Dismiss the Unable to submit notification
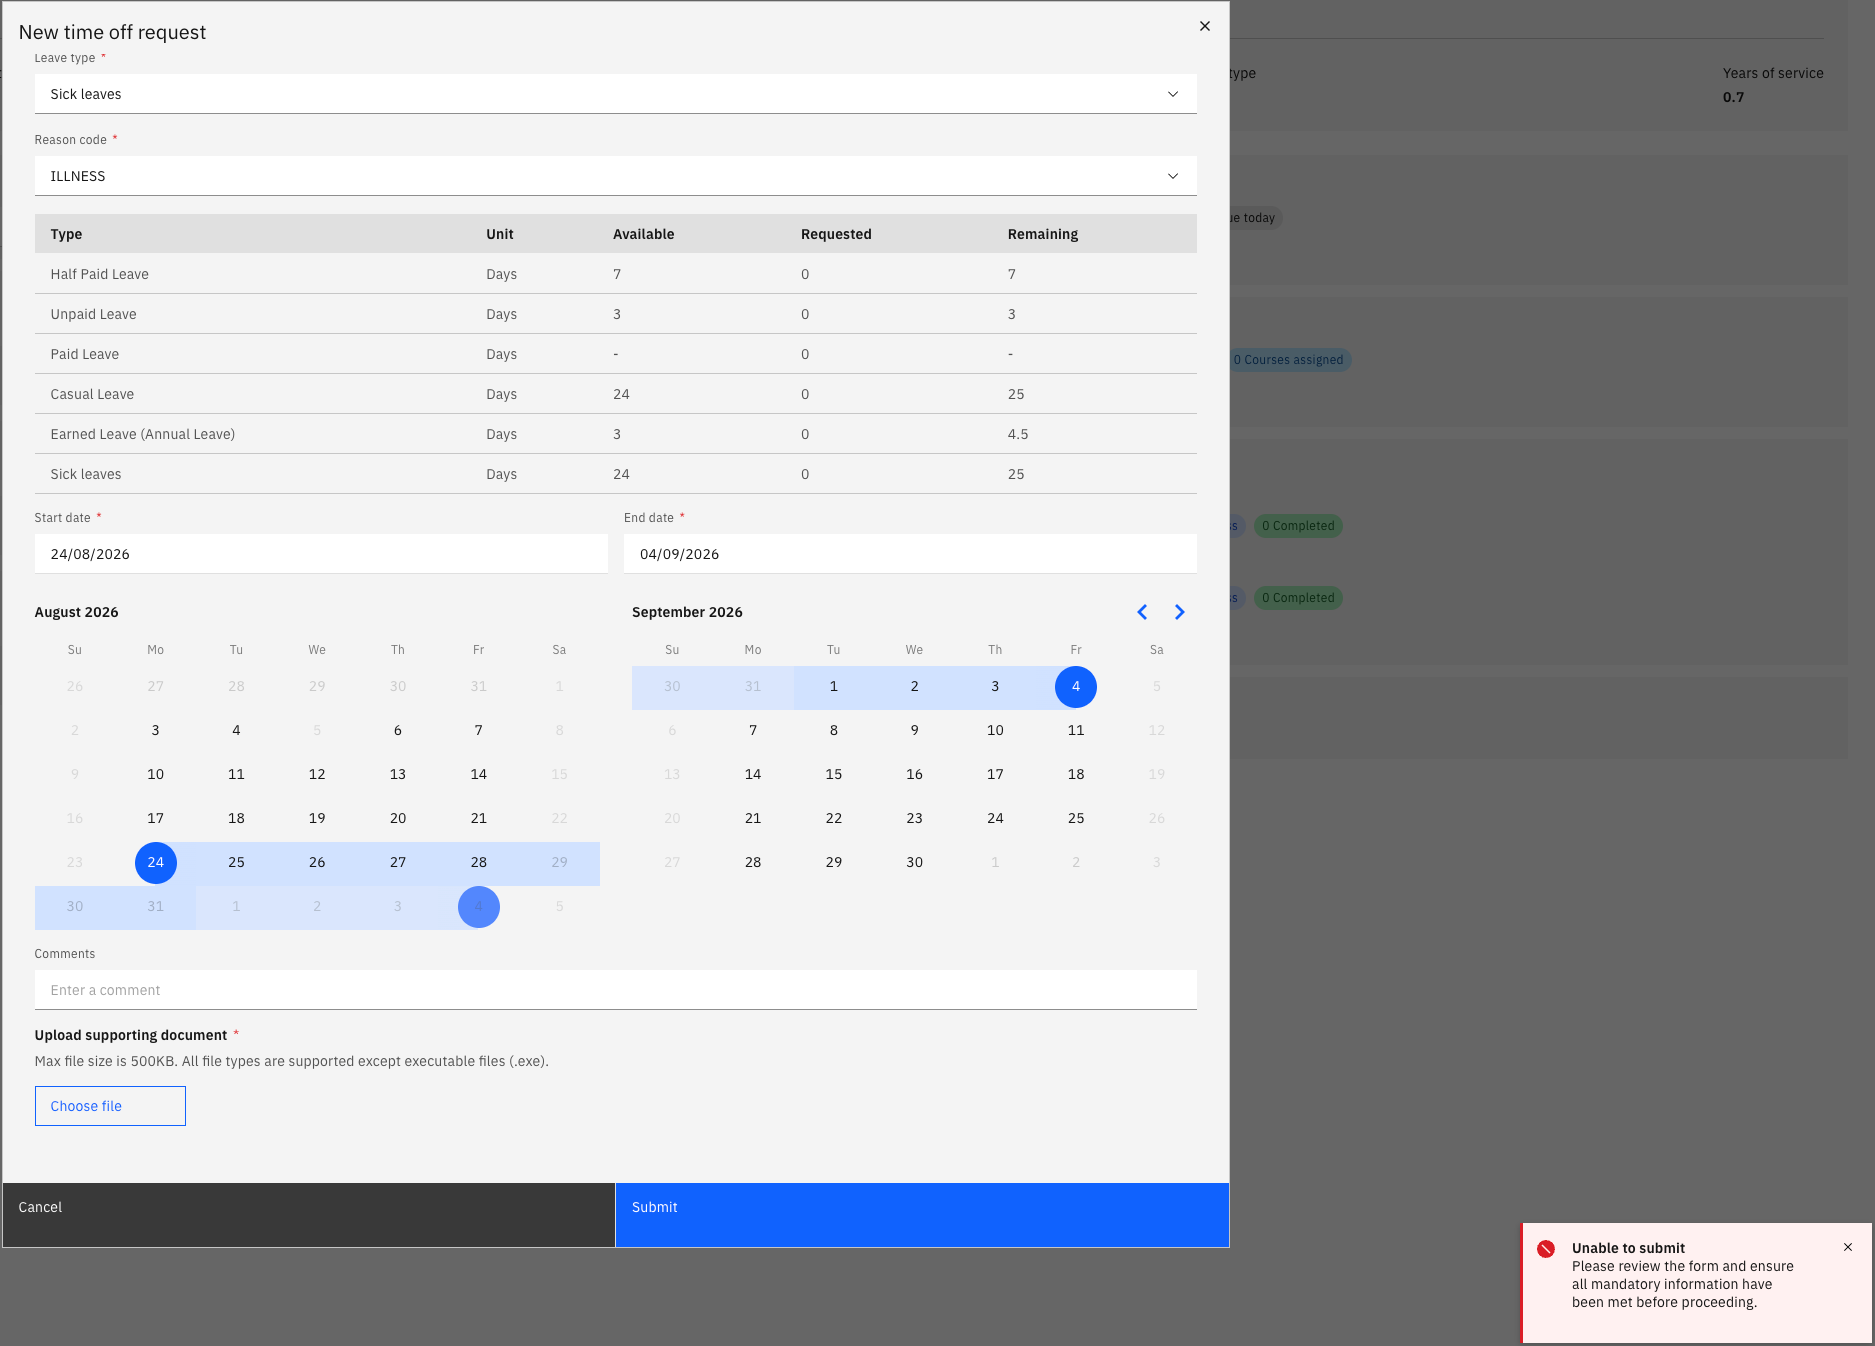This screenshot has height=1346, width=1875. click(1848, 1247)
